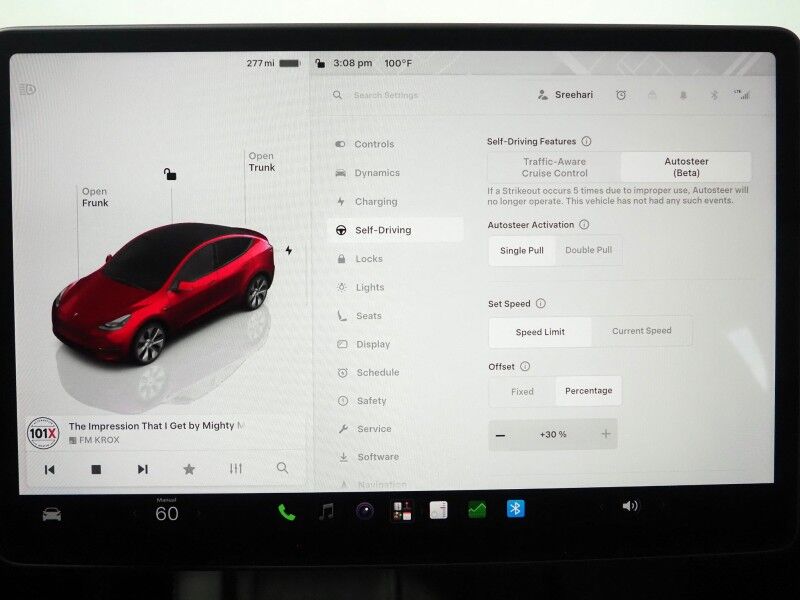This screenshot has width=800, height=600.
Task: Toggle the headlight indicator icon
Action: click(28, 90)
